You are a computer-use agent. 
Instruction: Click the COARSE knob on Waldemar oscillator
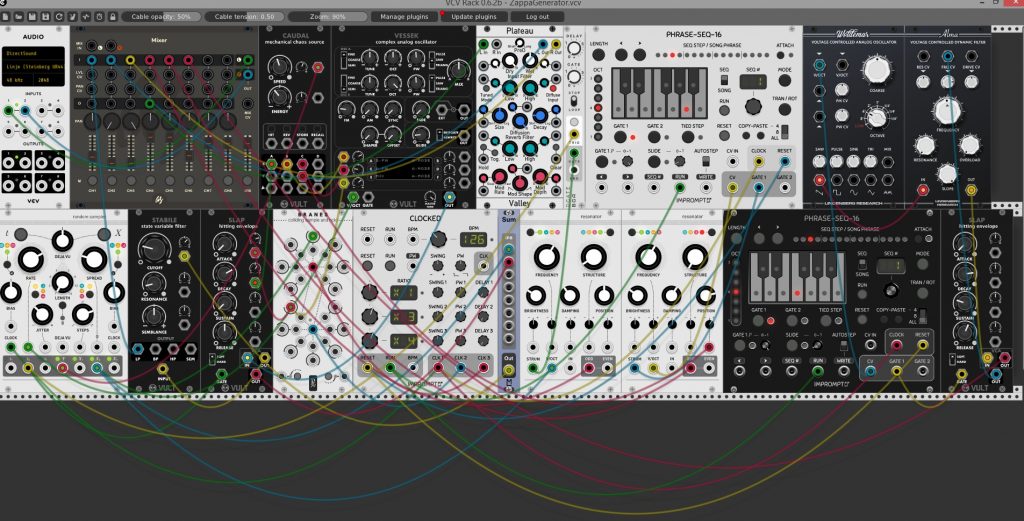(x=876, y=69)
